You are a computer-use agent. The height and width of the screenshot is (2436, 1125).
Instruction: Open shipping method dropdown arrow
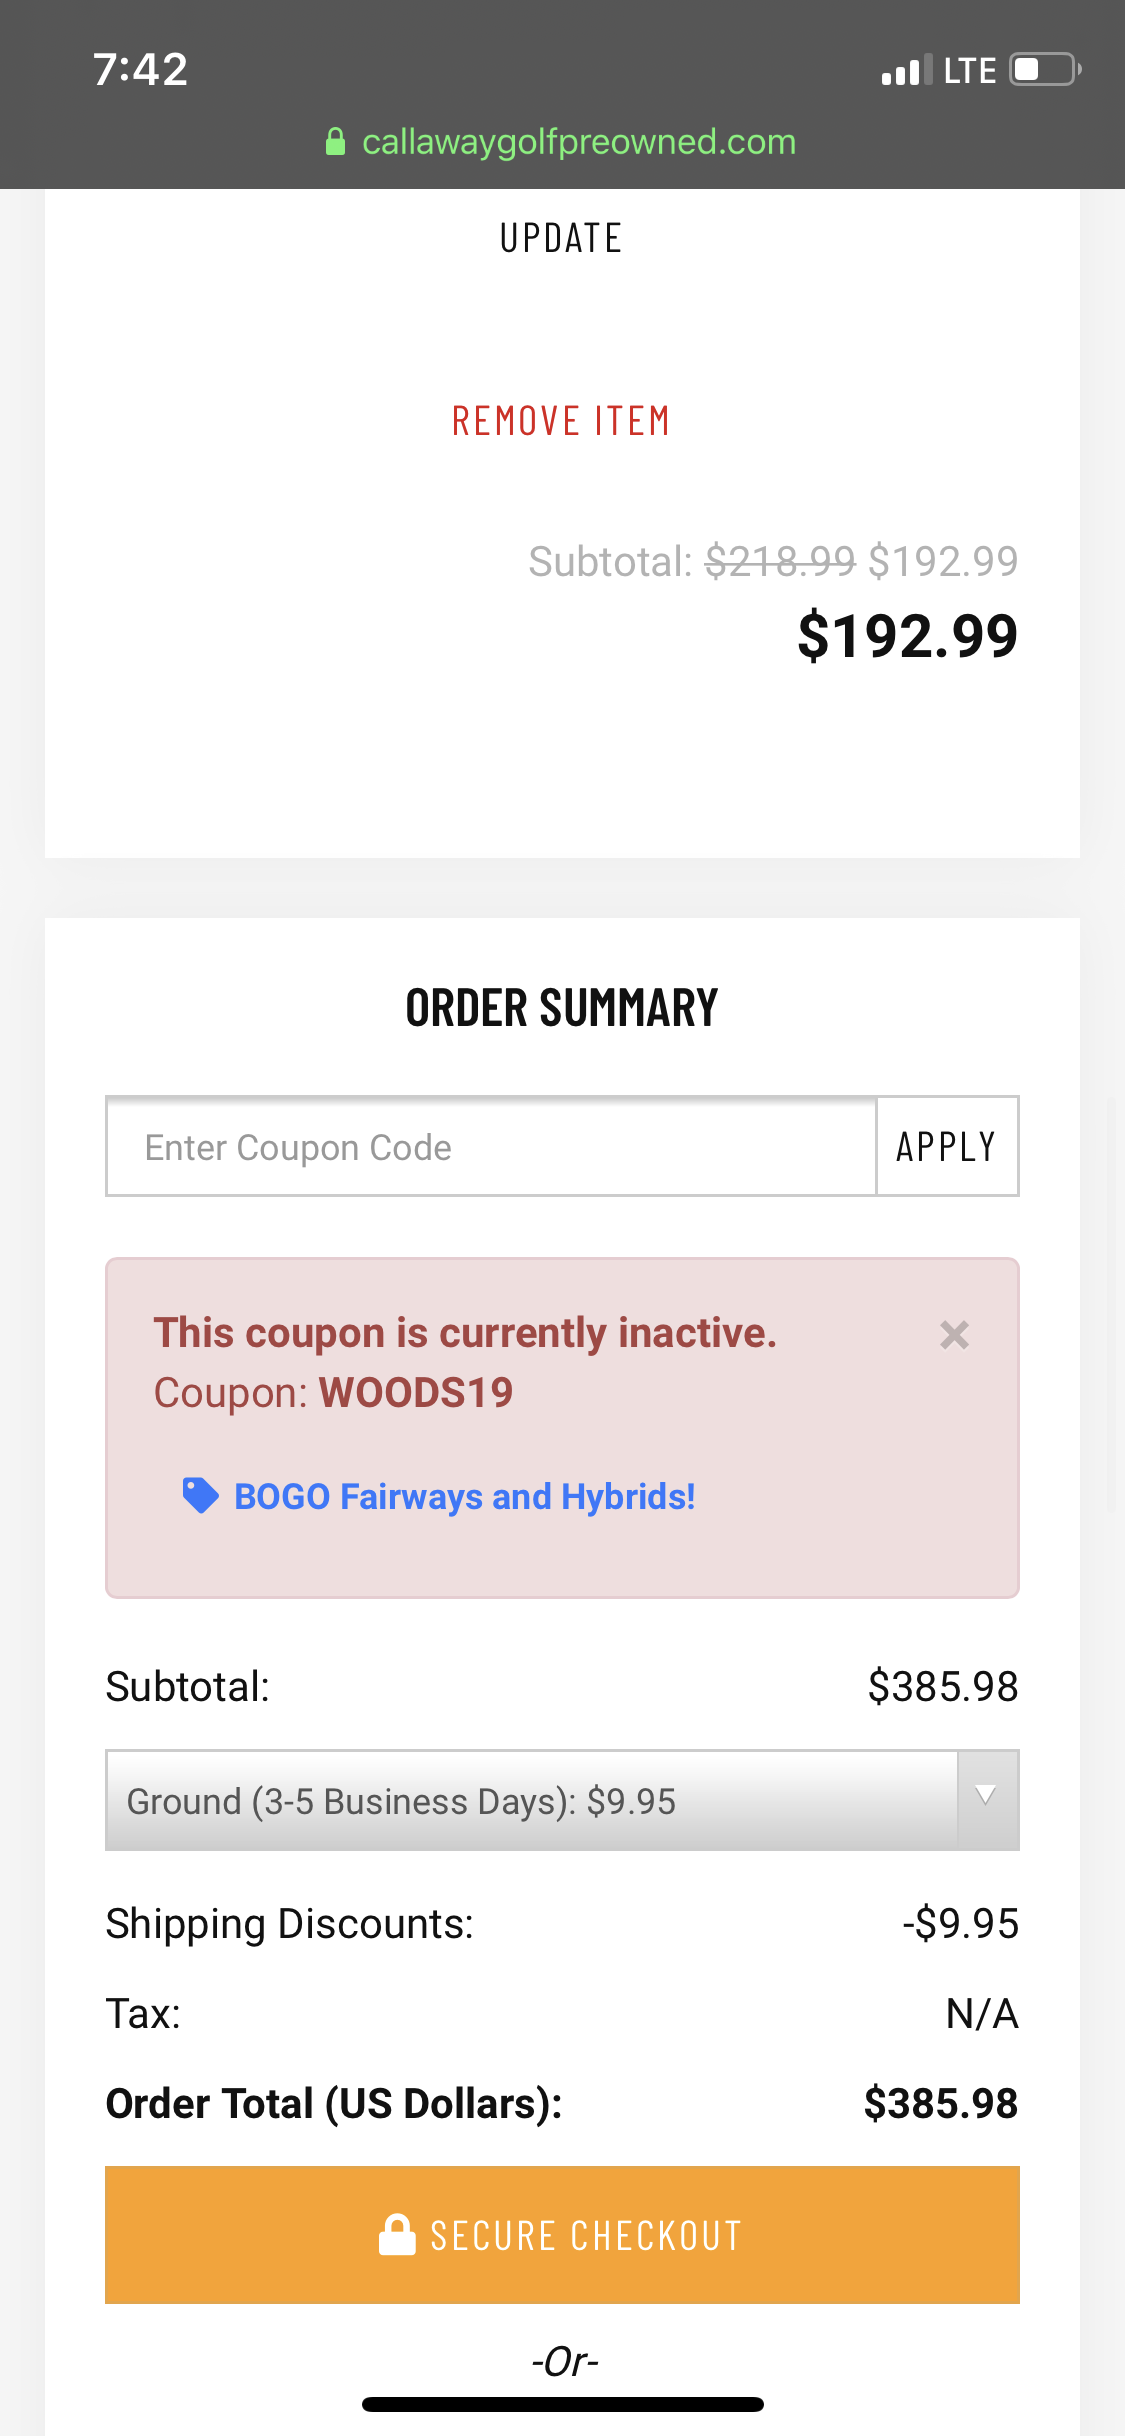coord(986,1798)
